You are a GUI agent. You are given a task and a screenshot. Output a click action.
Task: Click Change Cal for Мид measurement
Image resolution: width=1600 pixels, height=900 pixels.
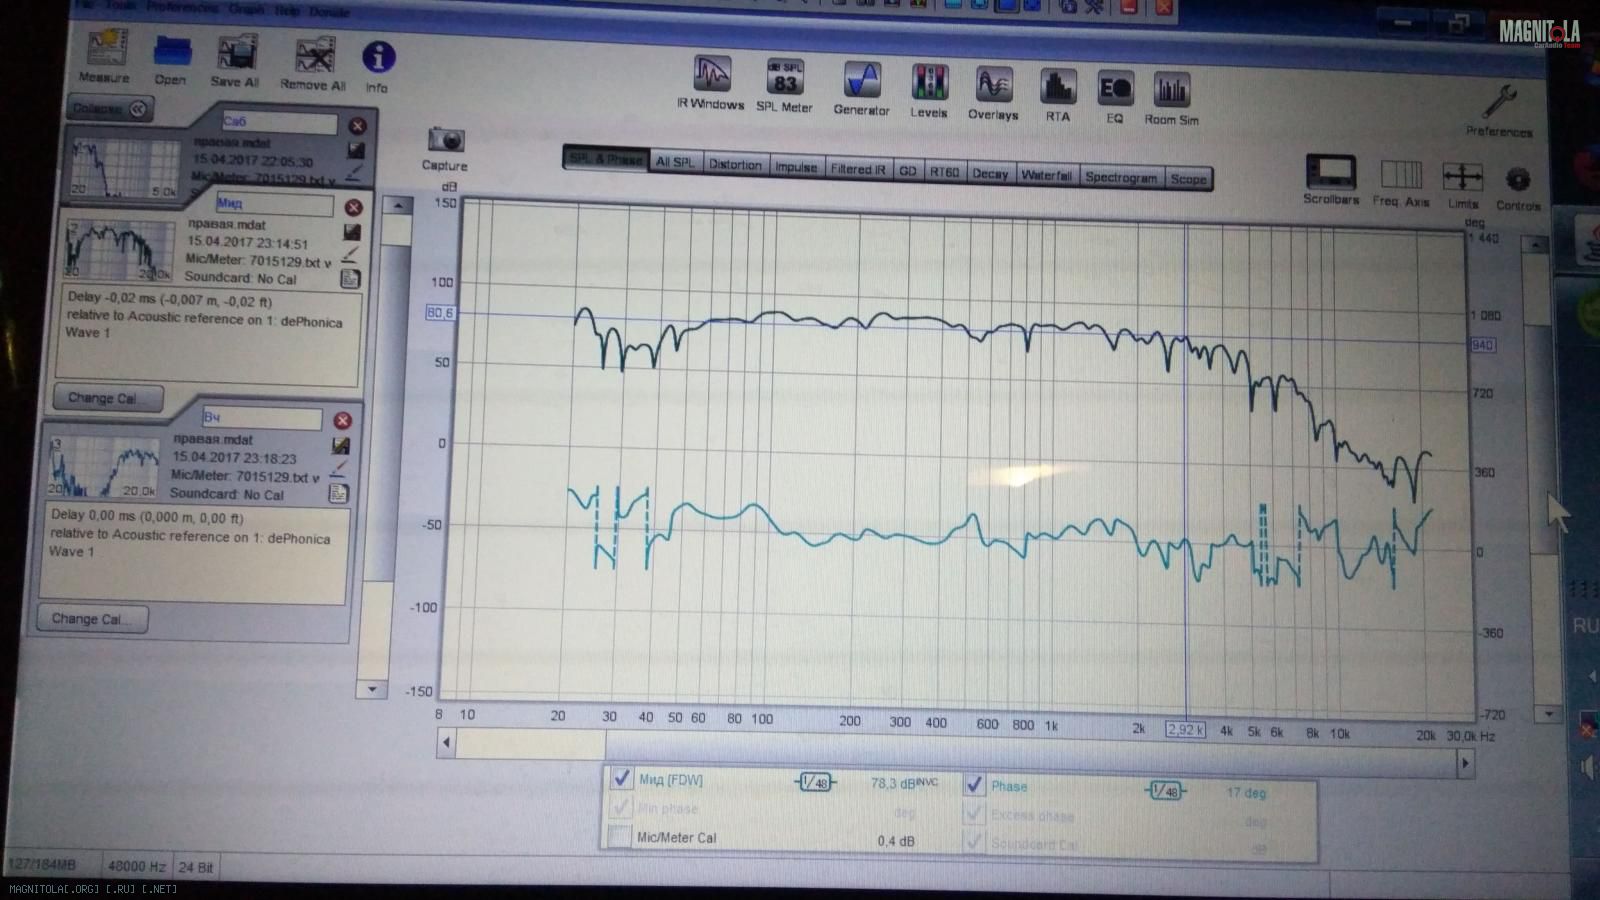tap(108, 398)
